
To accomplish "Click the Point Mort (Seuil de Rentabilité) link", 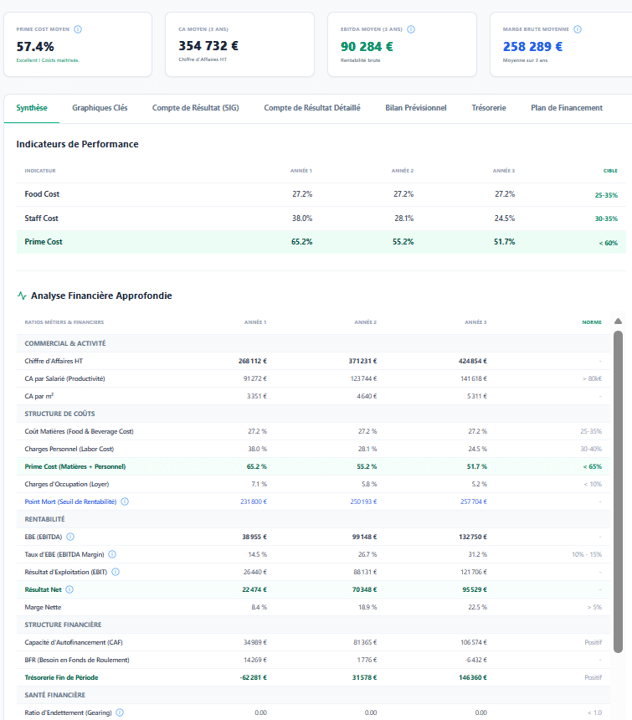I will [x=70, y=501].
